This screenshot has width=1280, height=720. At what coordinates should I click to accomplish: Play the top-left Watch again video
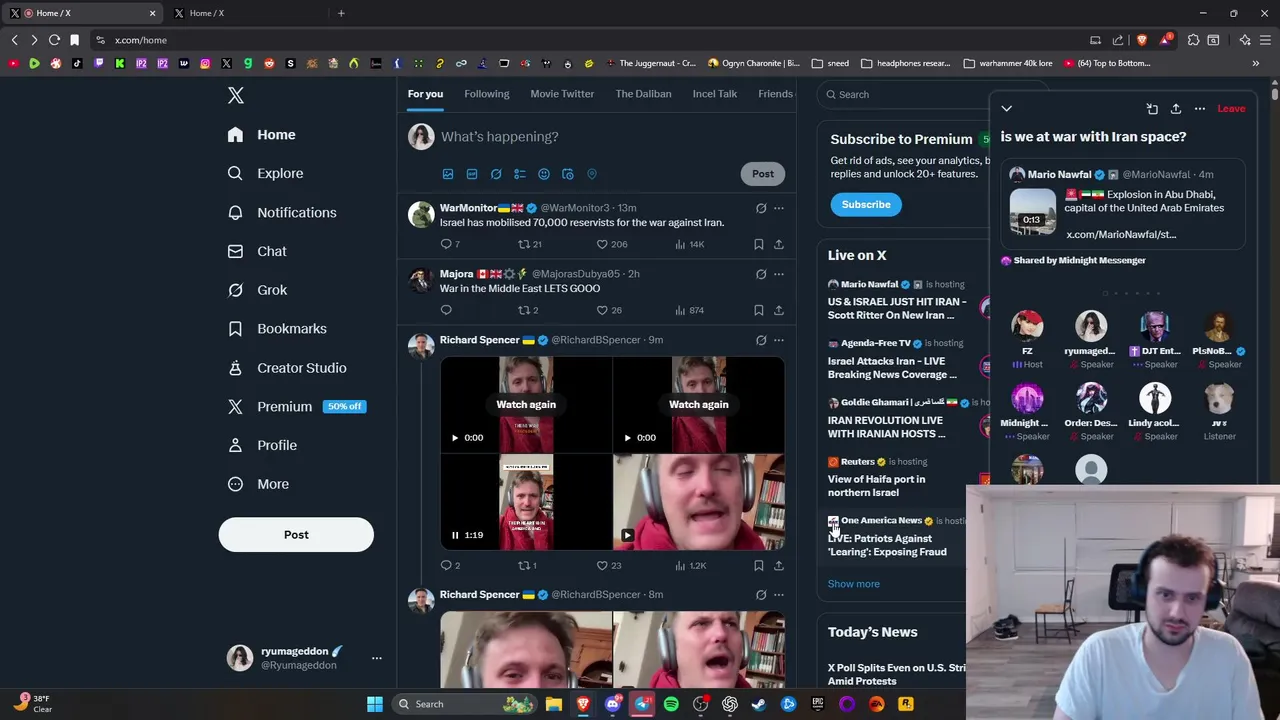tap(455, 437)
